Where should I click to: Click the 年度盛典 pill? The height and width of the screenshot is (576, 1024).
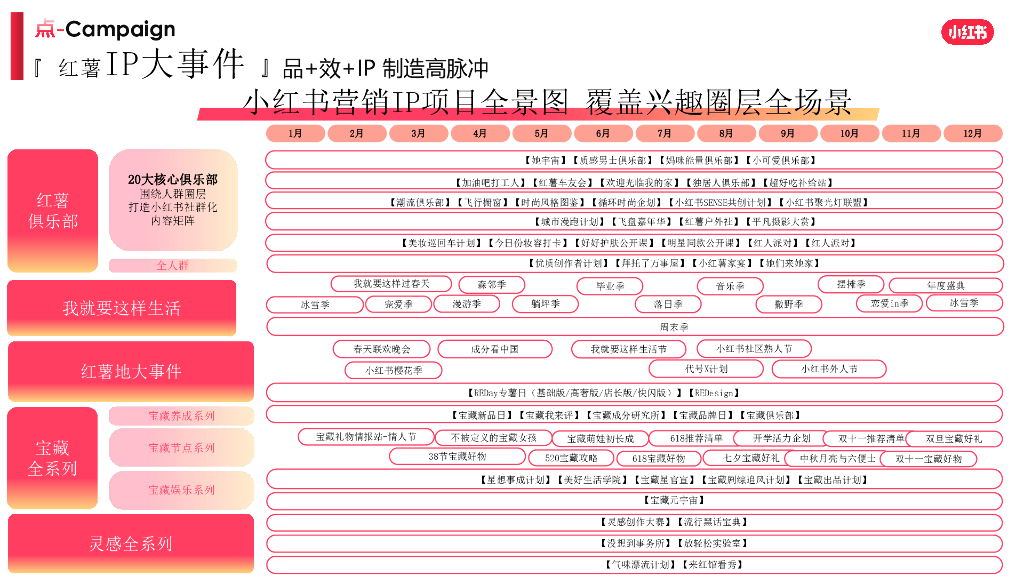click(x=946, y=285)
